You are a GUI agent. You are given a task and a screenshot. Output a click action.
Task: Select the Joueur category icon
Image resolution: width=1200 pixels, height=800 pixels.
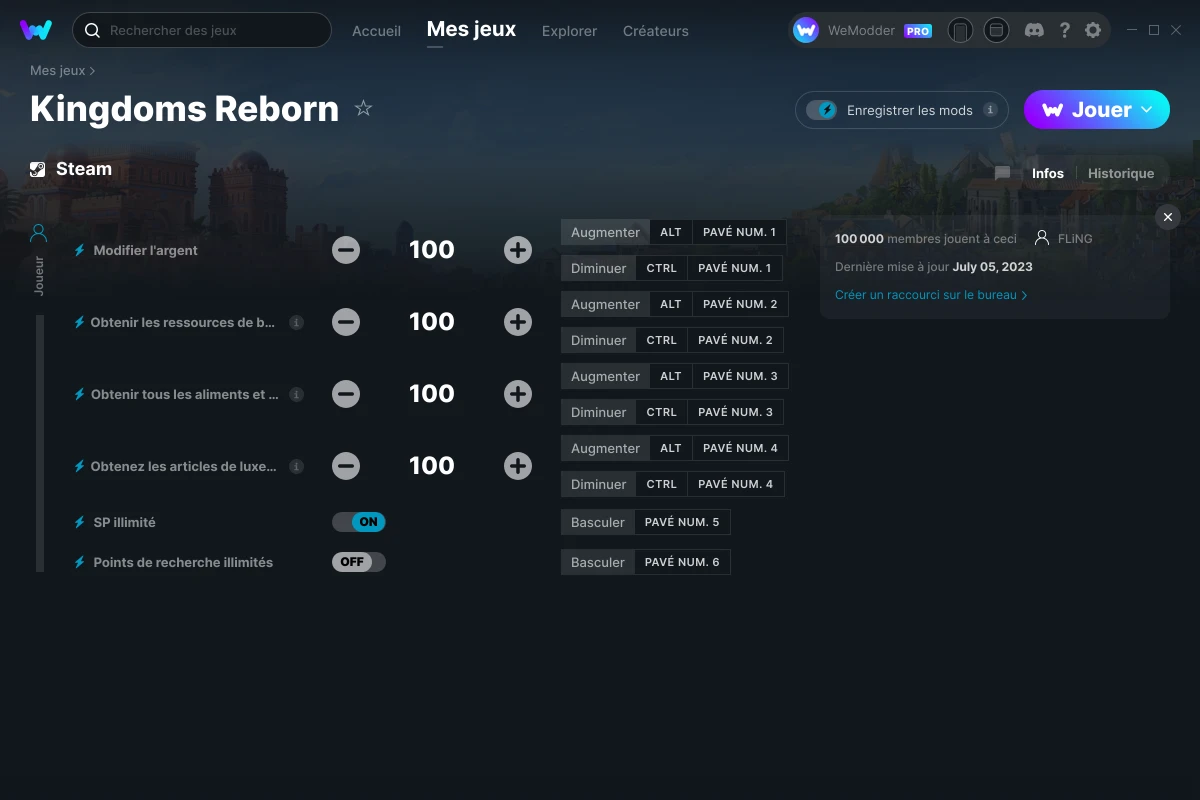click(x=39, y=233)
